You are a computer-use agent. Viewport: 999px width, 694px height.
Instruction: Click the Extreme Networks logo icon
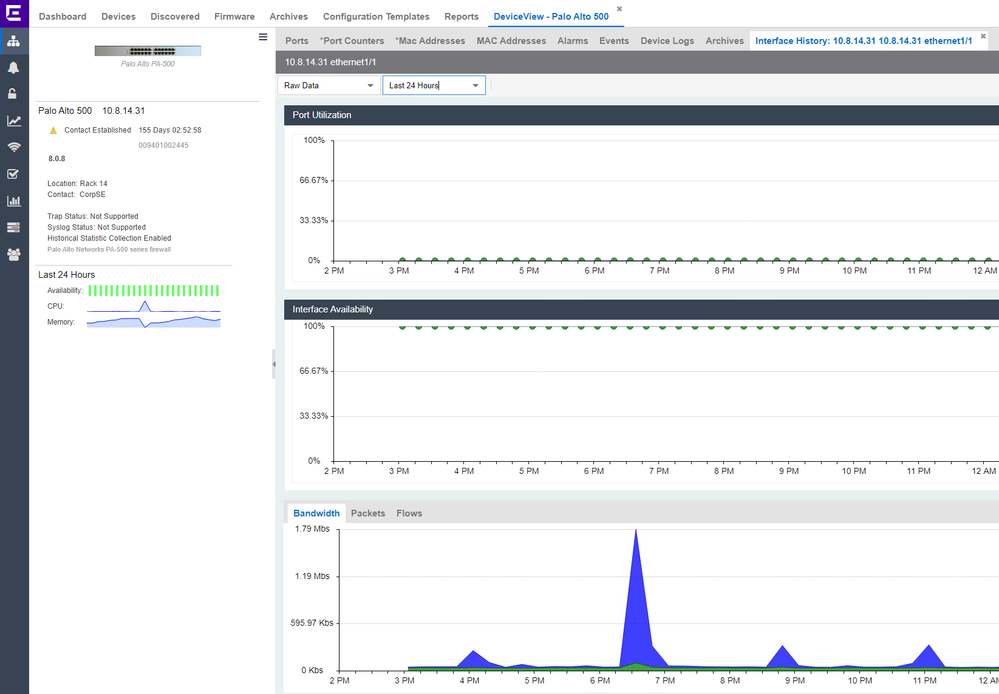pyautogui.click(x=13, y=13)
